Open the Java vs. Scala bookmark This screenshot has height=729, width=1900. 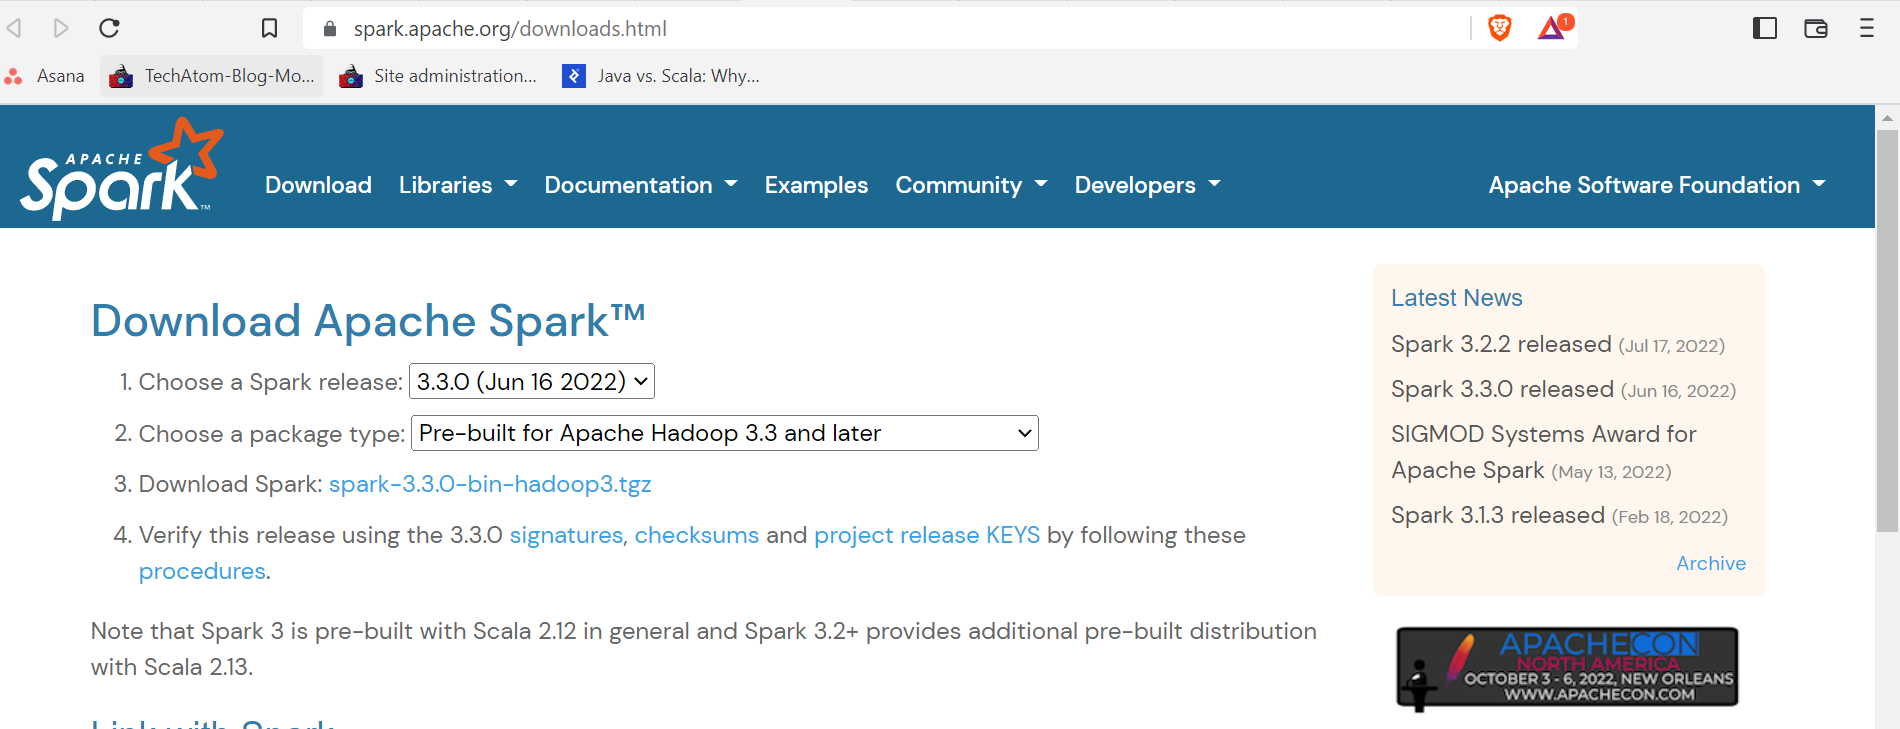tap(661, 76)
